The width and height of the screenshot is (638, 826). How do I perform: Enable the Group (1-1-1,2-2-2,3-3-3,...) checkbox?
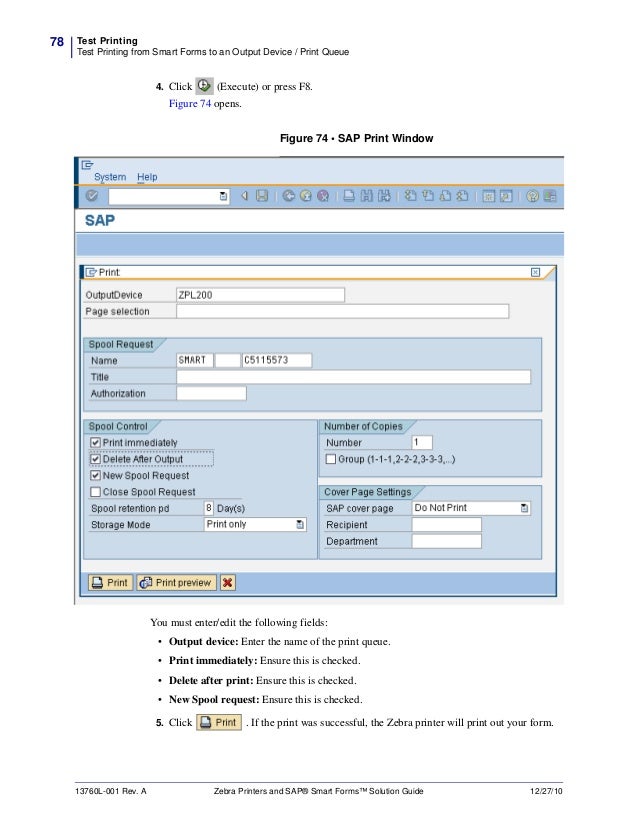(331, 459)
